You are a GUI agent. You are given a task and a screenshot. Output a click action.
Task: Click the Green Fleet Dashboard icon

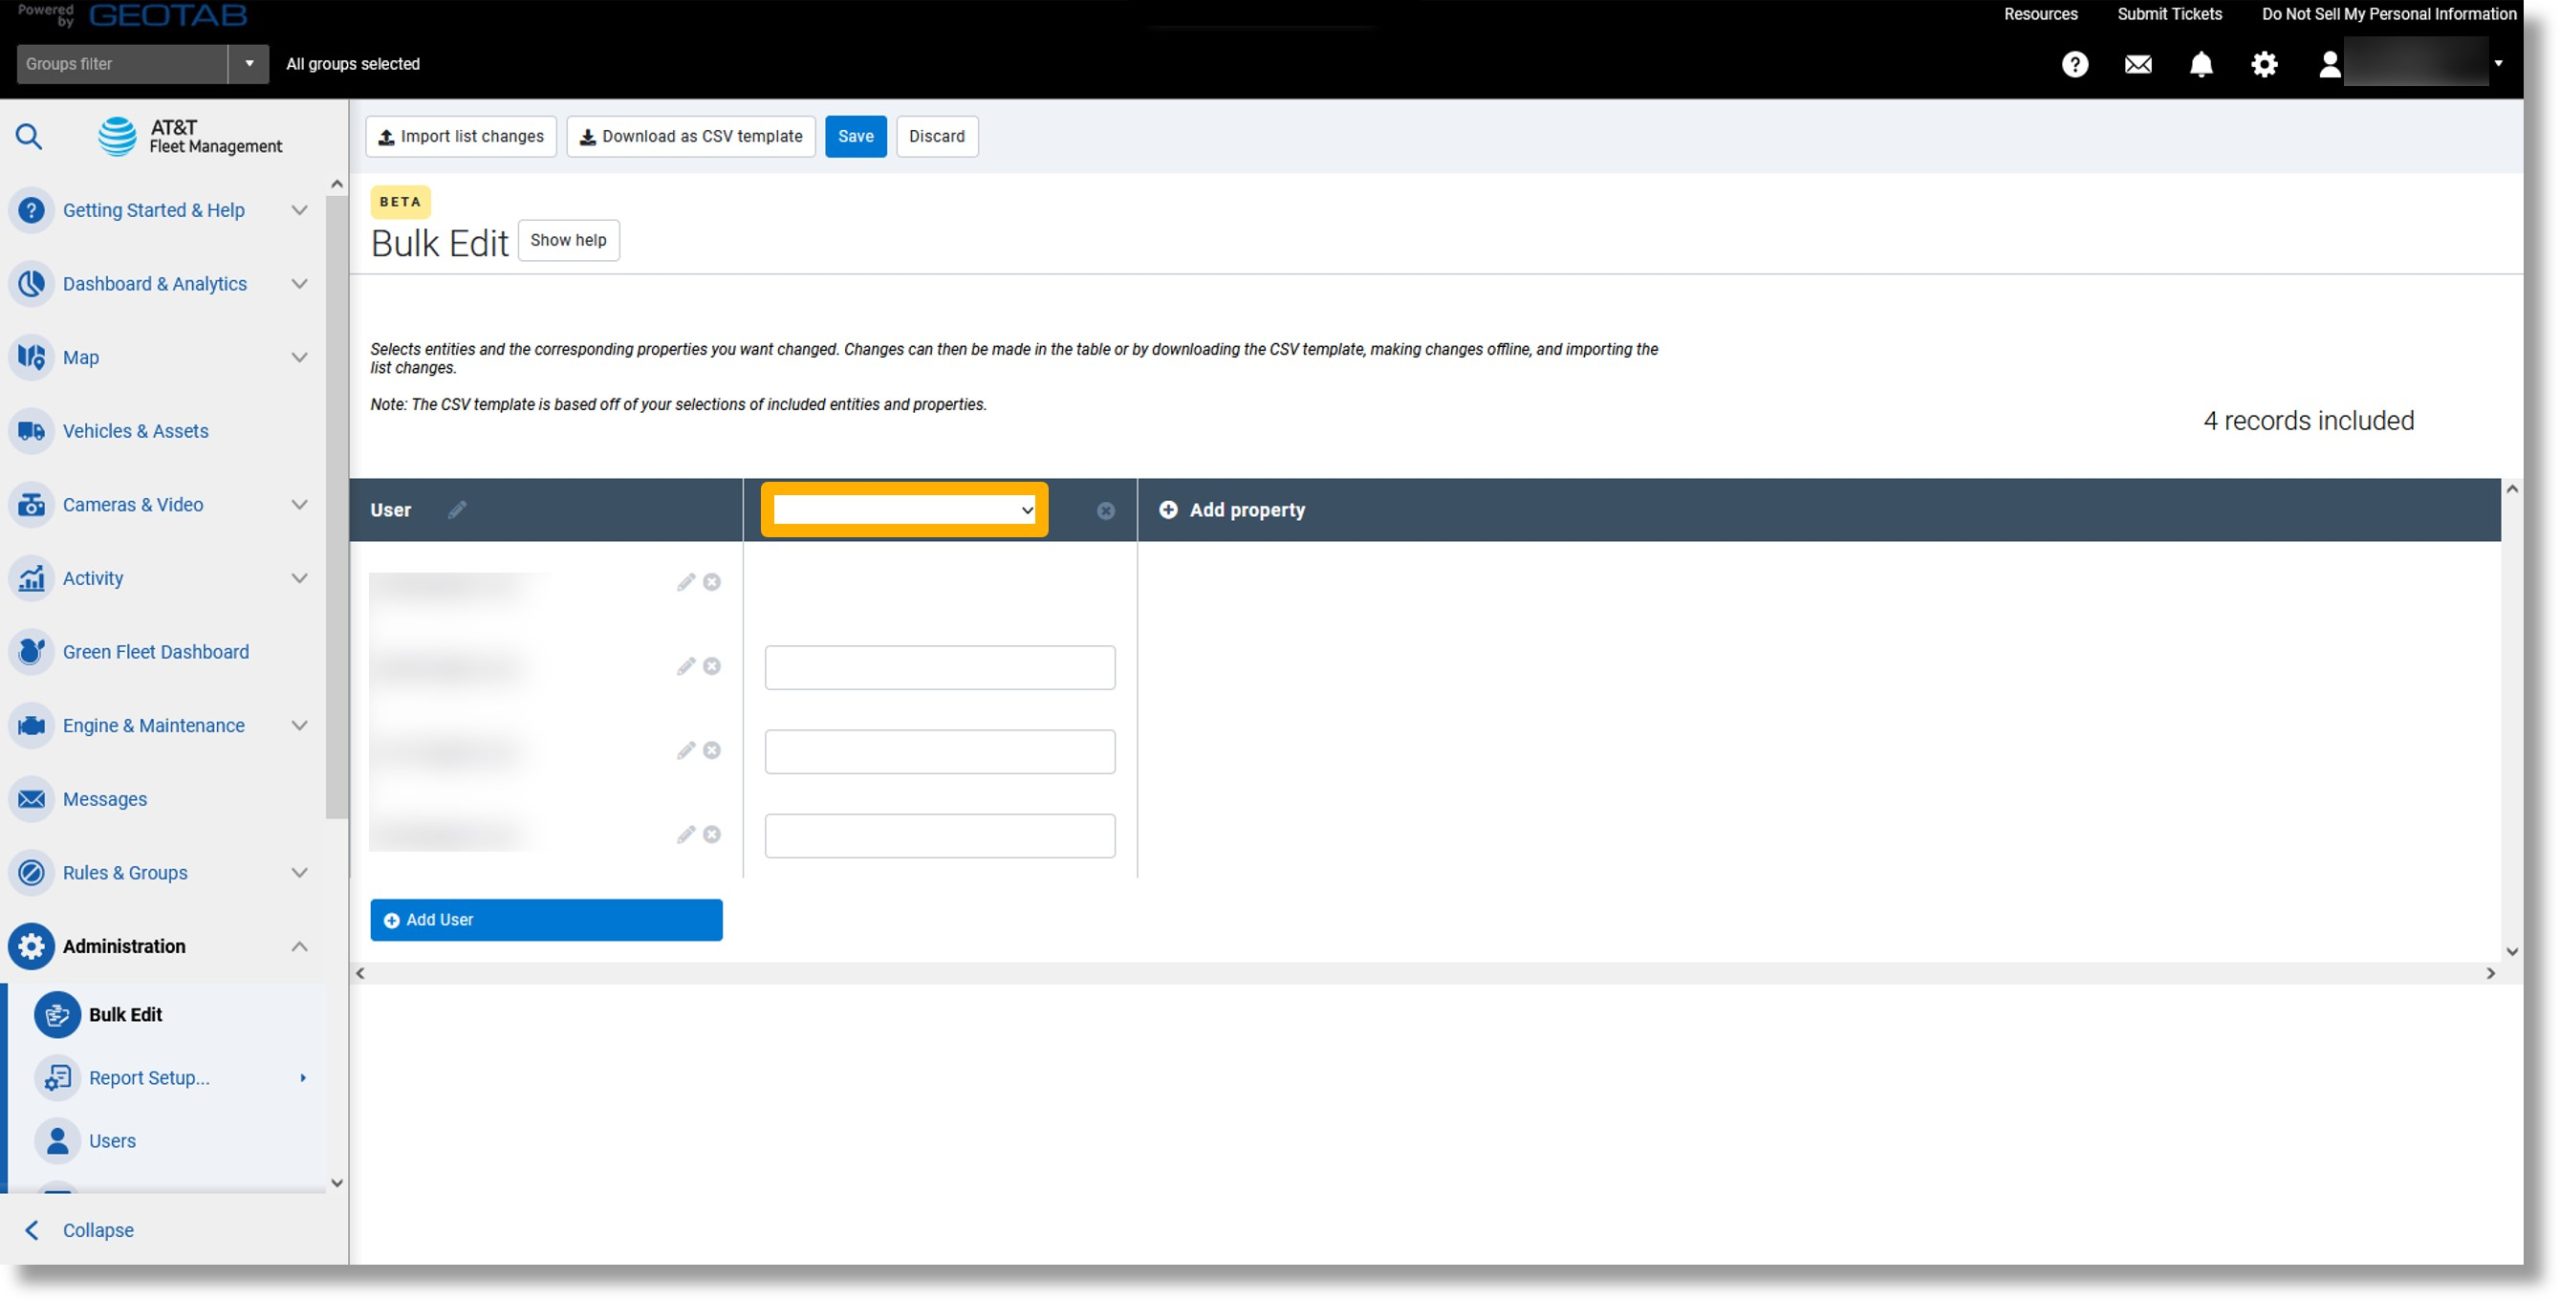point(31,652)
